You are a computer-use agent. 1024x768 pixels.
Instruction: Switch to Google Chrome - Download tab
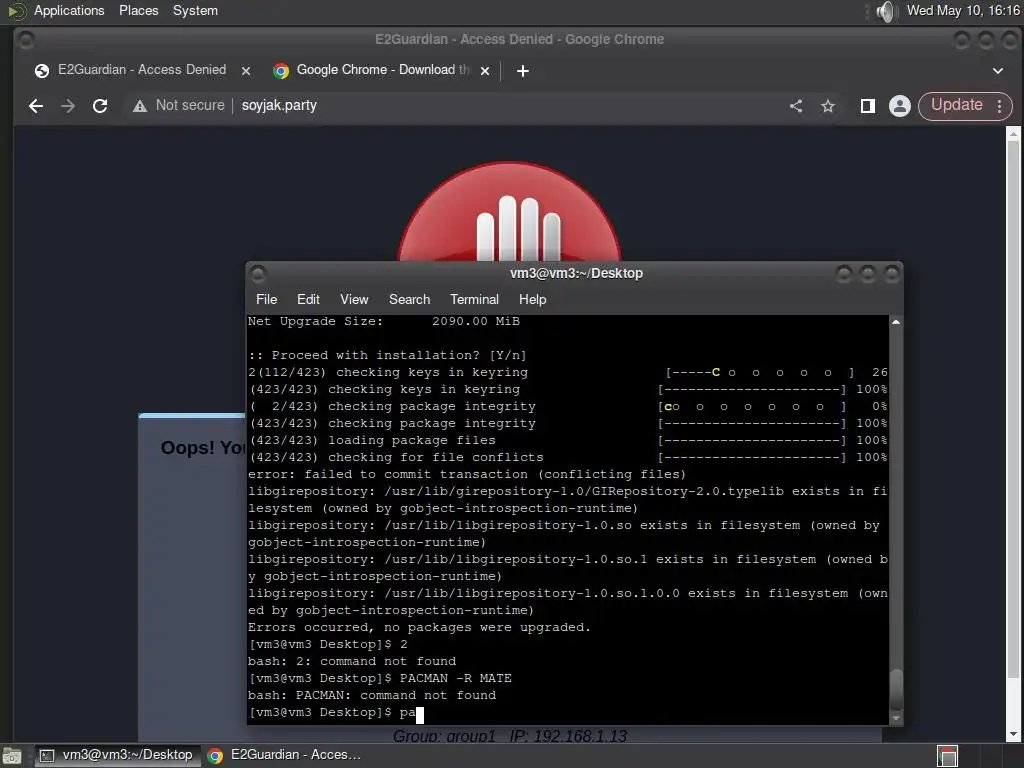click(382, 70)
